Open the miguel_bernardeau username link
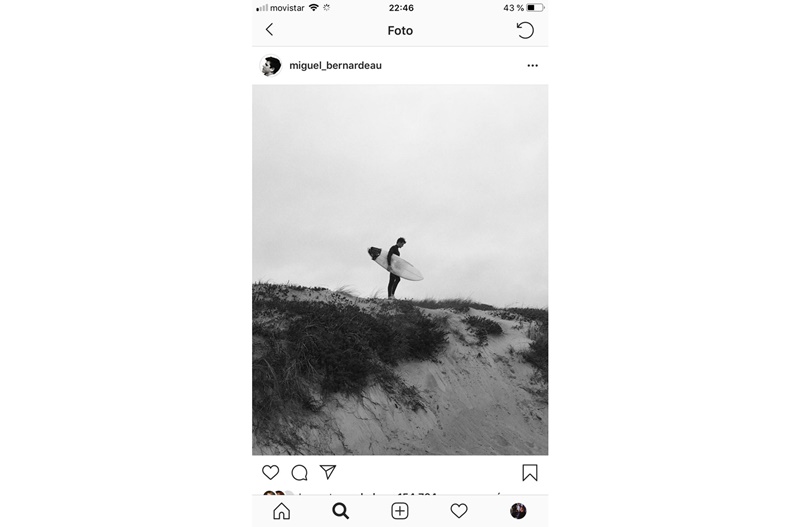This screenshot has height=527, width=800. pos(335,65)
